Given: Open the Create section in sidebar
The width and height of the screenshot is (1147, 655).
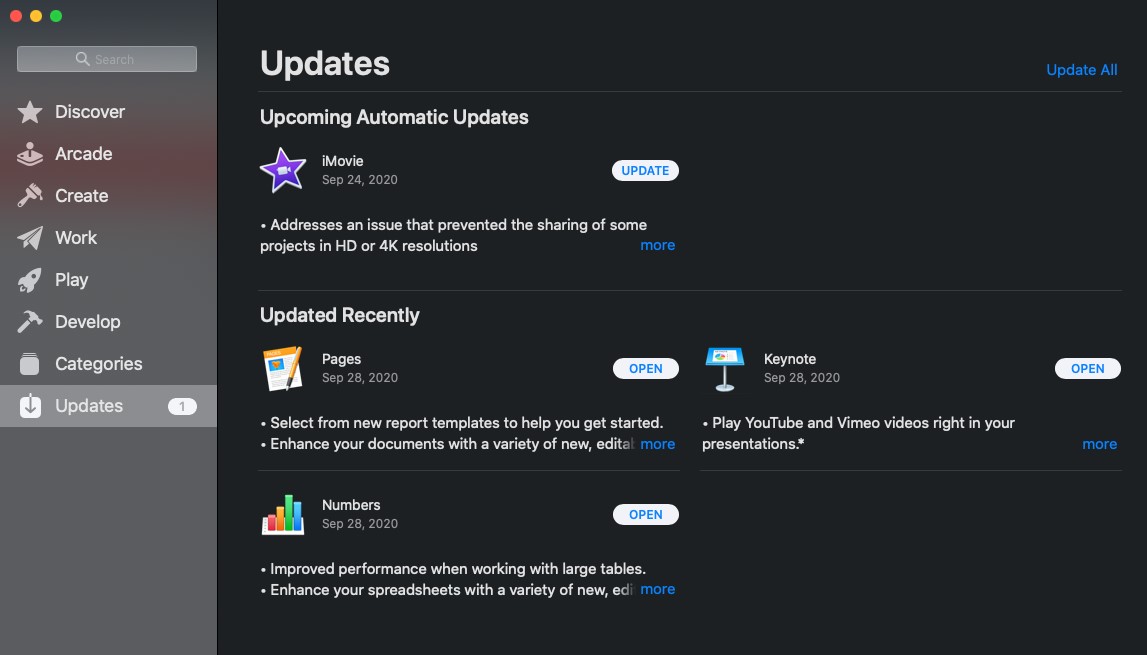Looking at the screenshot, I should (81, 196).
